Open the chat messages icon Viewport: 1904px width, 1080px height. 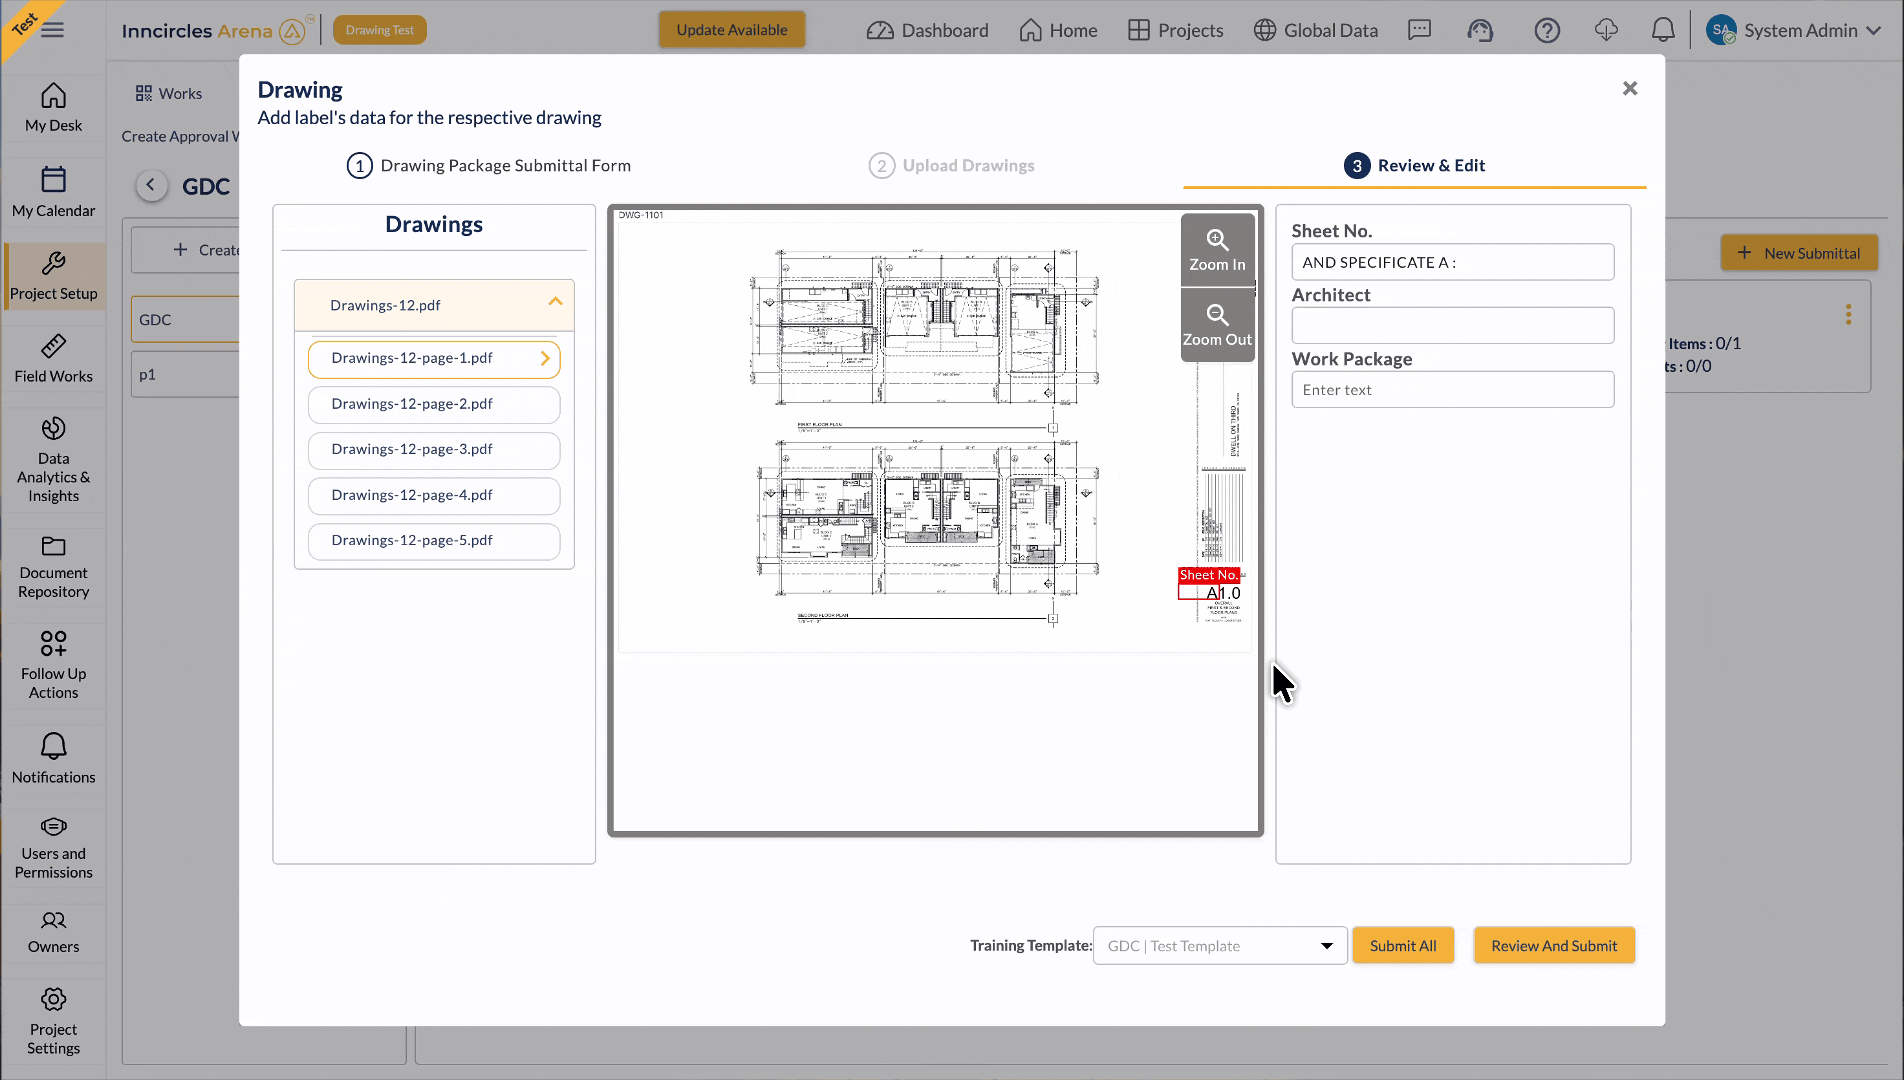tap(1419, 30)
